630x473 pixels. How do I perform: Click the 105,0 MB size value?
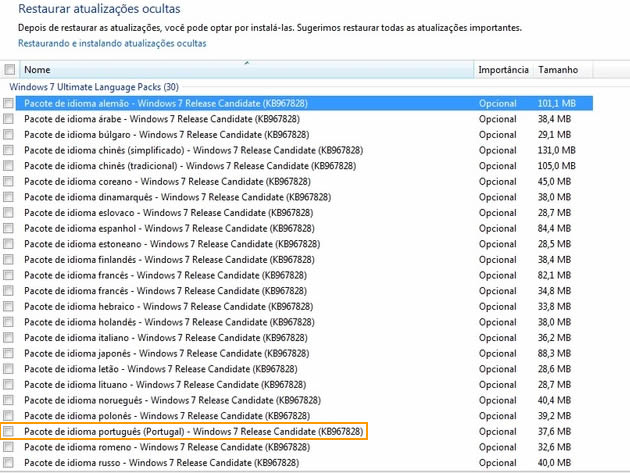556,166
